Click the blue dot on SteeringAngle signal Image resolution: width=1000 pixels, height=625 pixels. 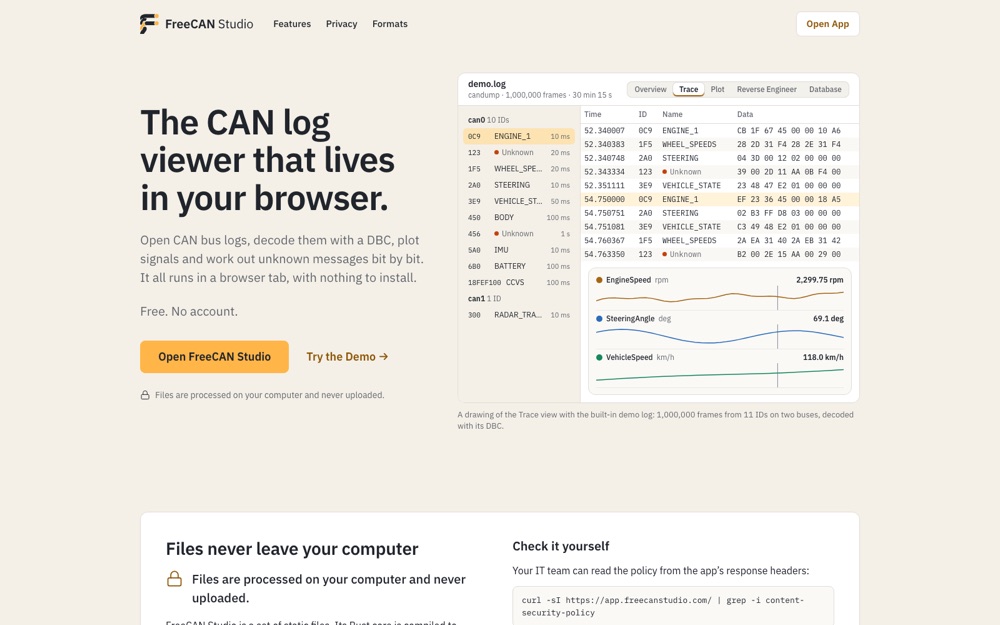click(x=599, y=319)
